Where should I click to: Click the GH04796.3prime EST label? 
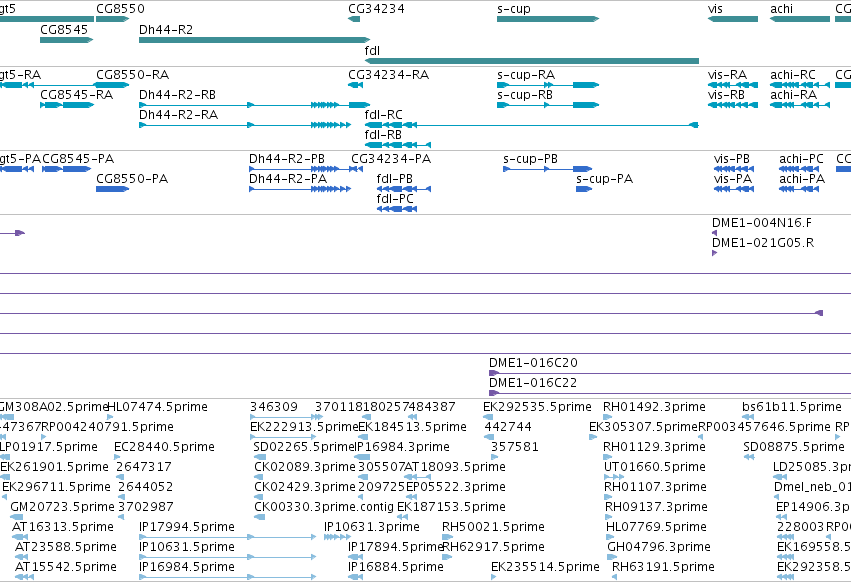pos(659,547)
